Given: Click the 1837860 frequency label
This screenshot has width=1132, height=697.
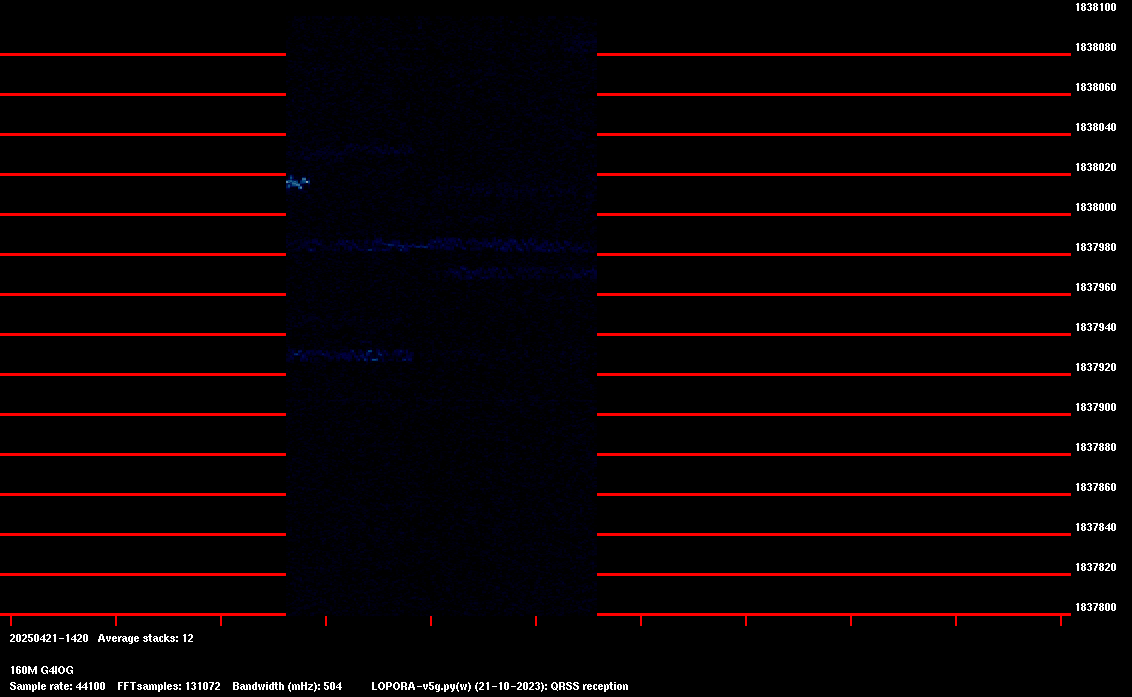Looking at the screenshot, I should click(1095, 488).
